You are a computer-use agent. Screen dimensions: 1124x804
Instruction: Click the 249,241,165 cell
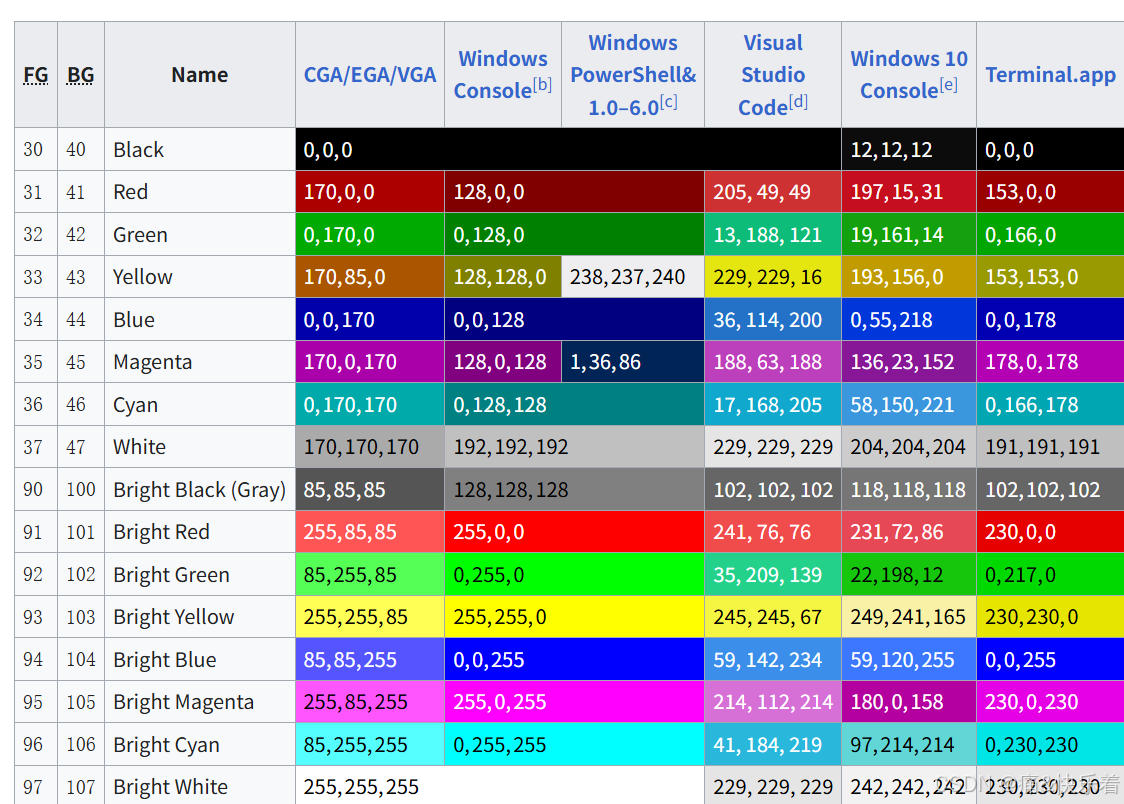909,616
